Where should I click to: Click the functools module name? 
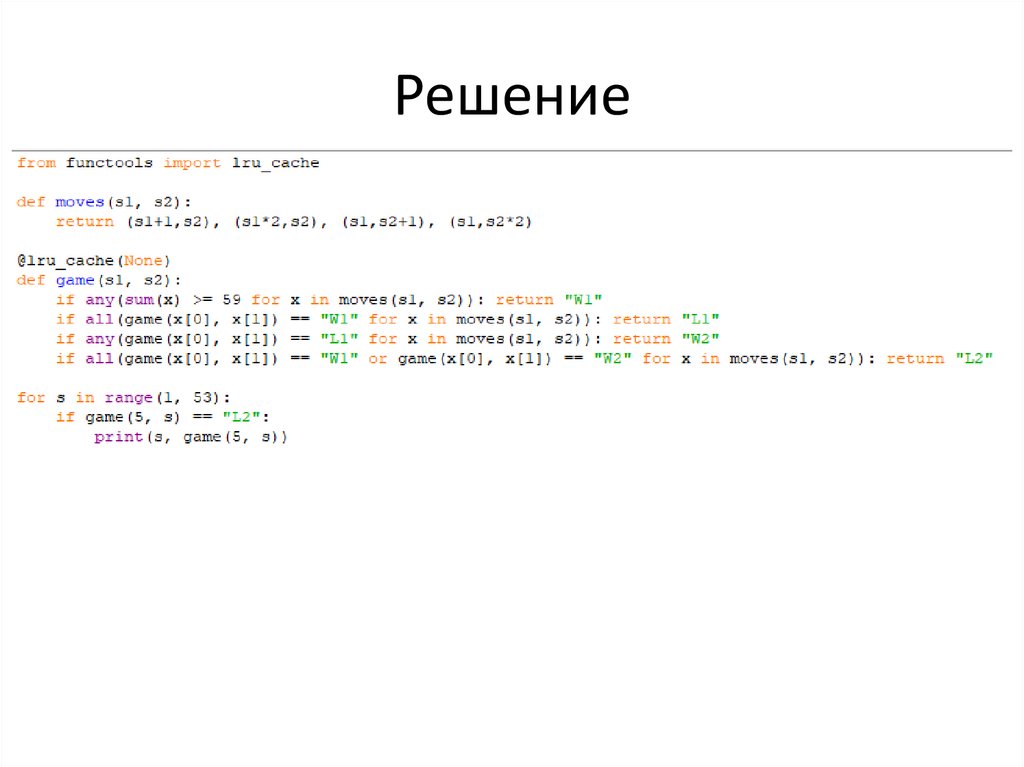[x=112, y=162]
